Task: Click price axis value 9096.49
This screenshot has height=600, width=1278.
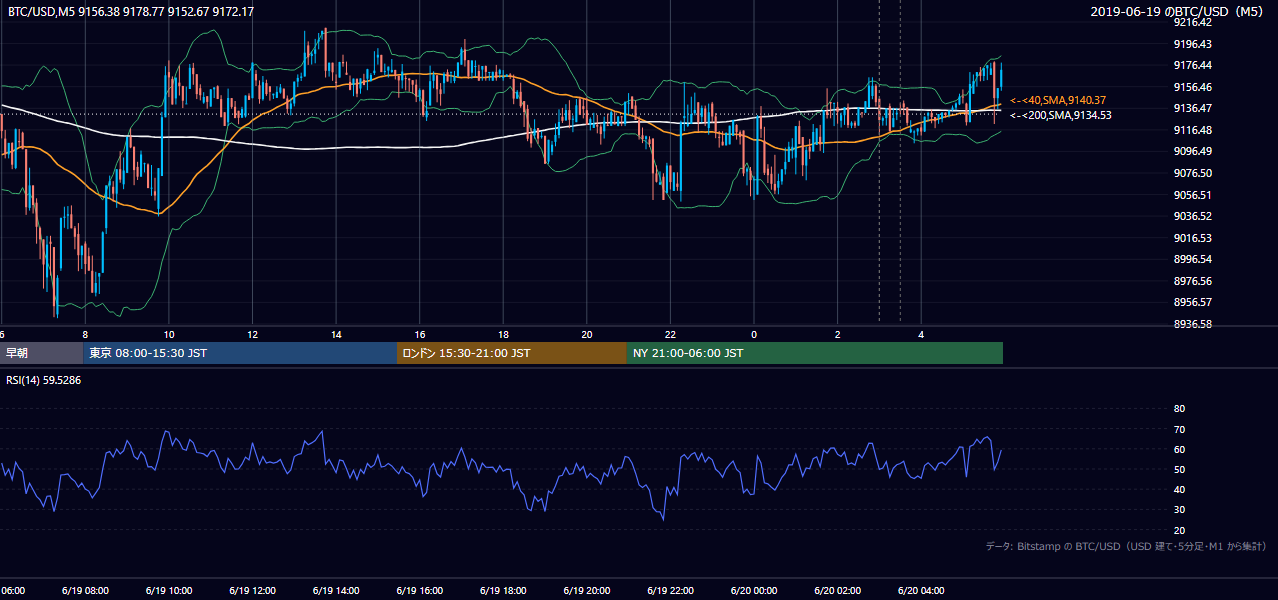Action: (1192, 151)
